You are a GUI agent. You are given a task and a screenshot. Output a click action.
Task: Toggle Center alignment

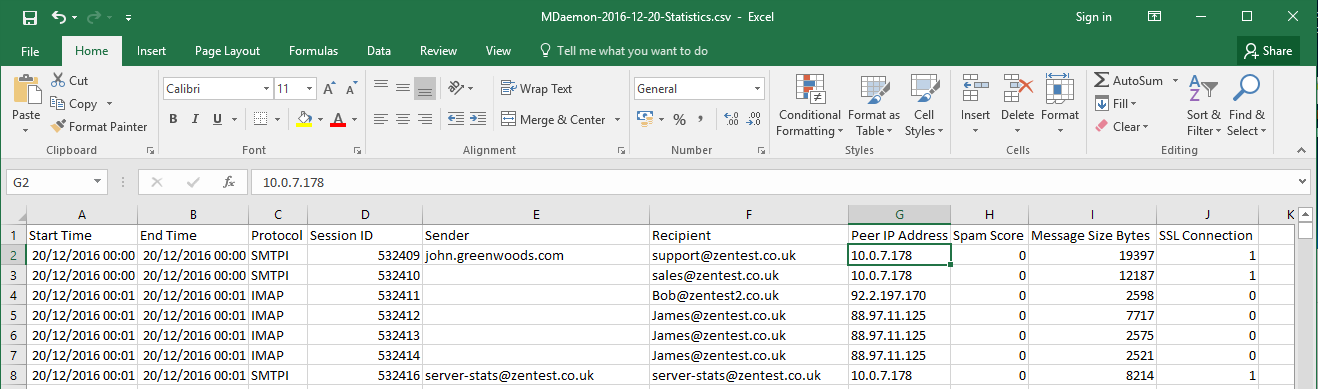coord(403,119)
